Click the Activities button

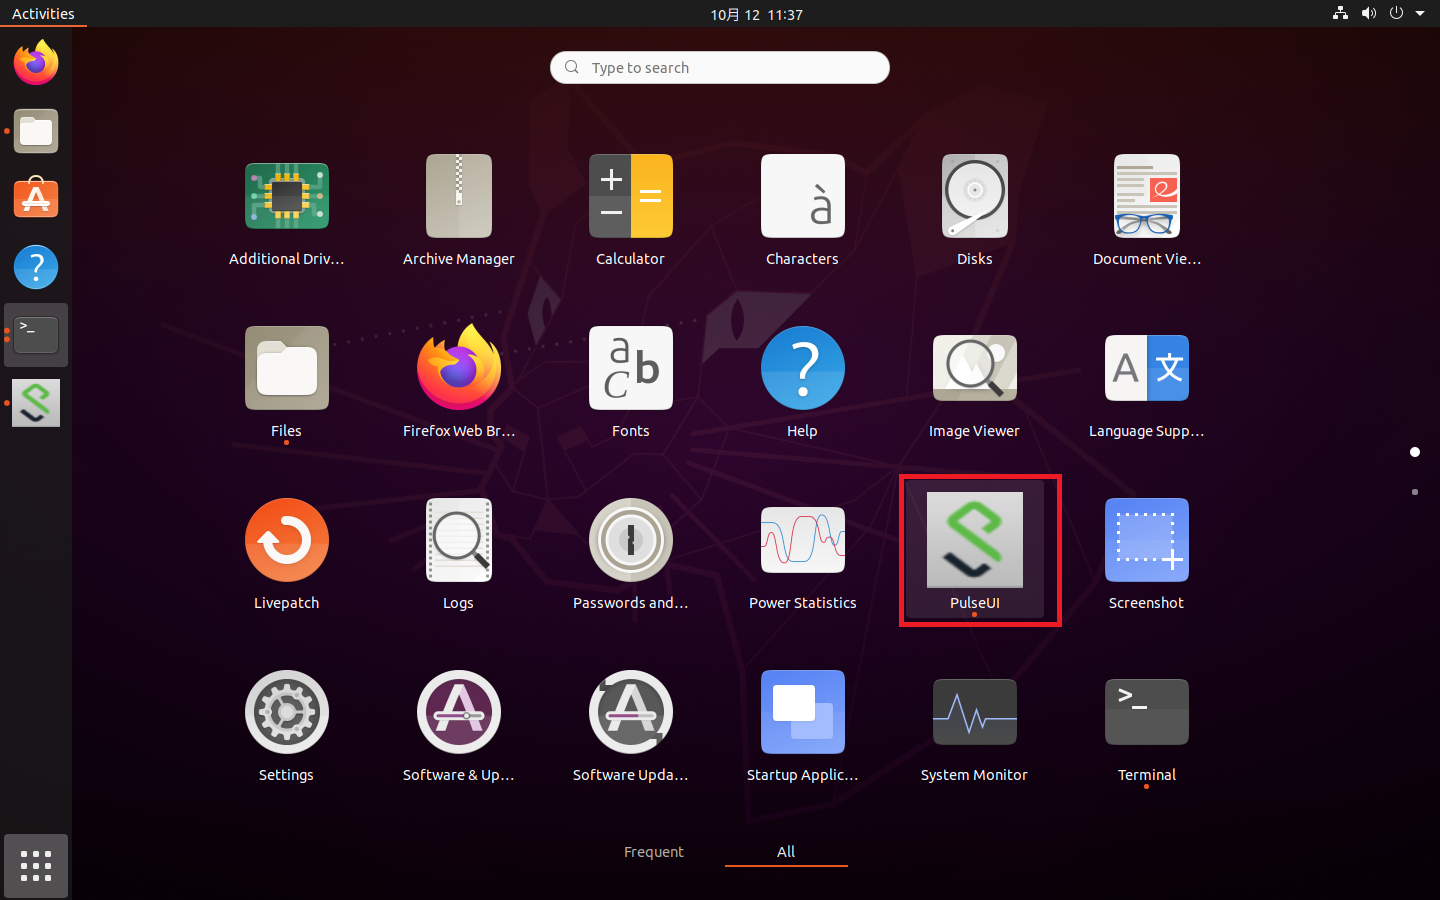point(43,14)
